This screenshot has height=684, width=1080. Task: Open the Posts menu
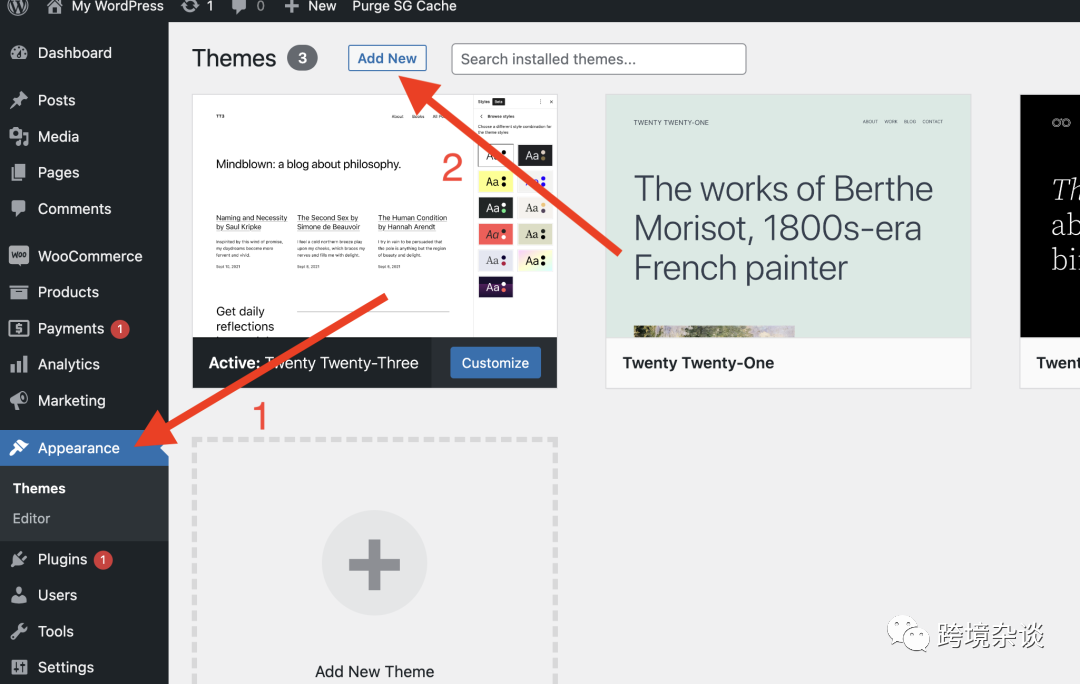coord(56,100)
